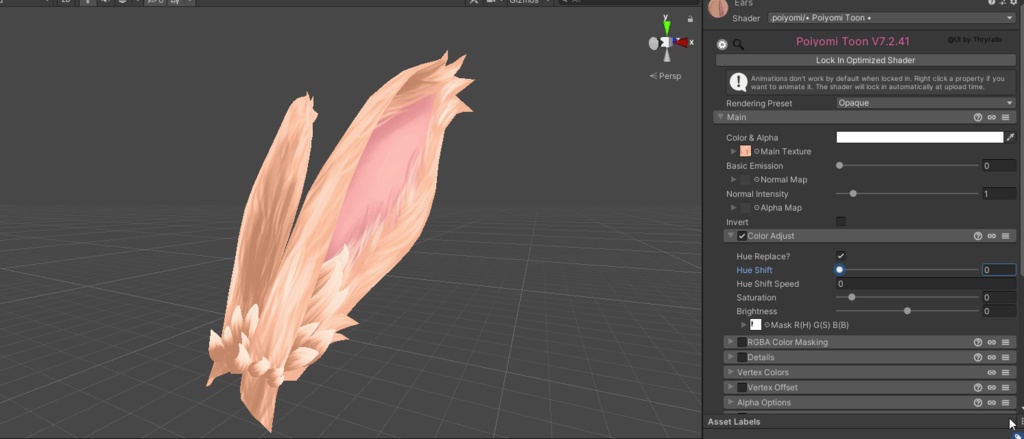Open the Color & Alpha white swatch
Screen dimensions: 1024x439
pyautogui.click(x=920, y=137)
